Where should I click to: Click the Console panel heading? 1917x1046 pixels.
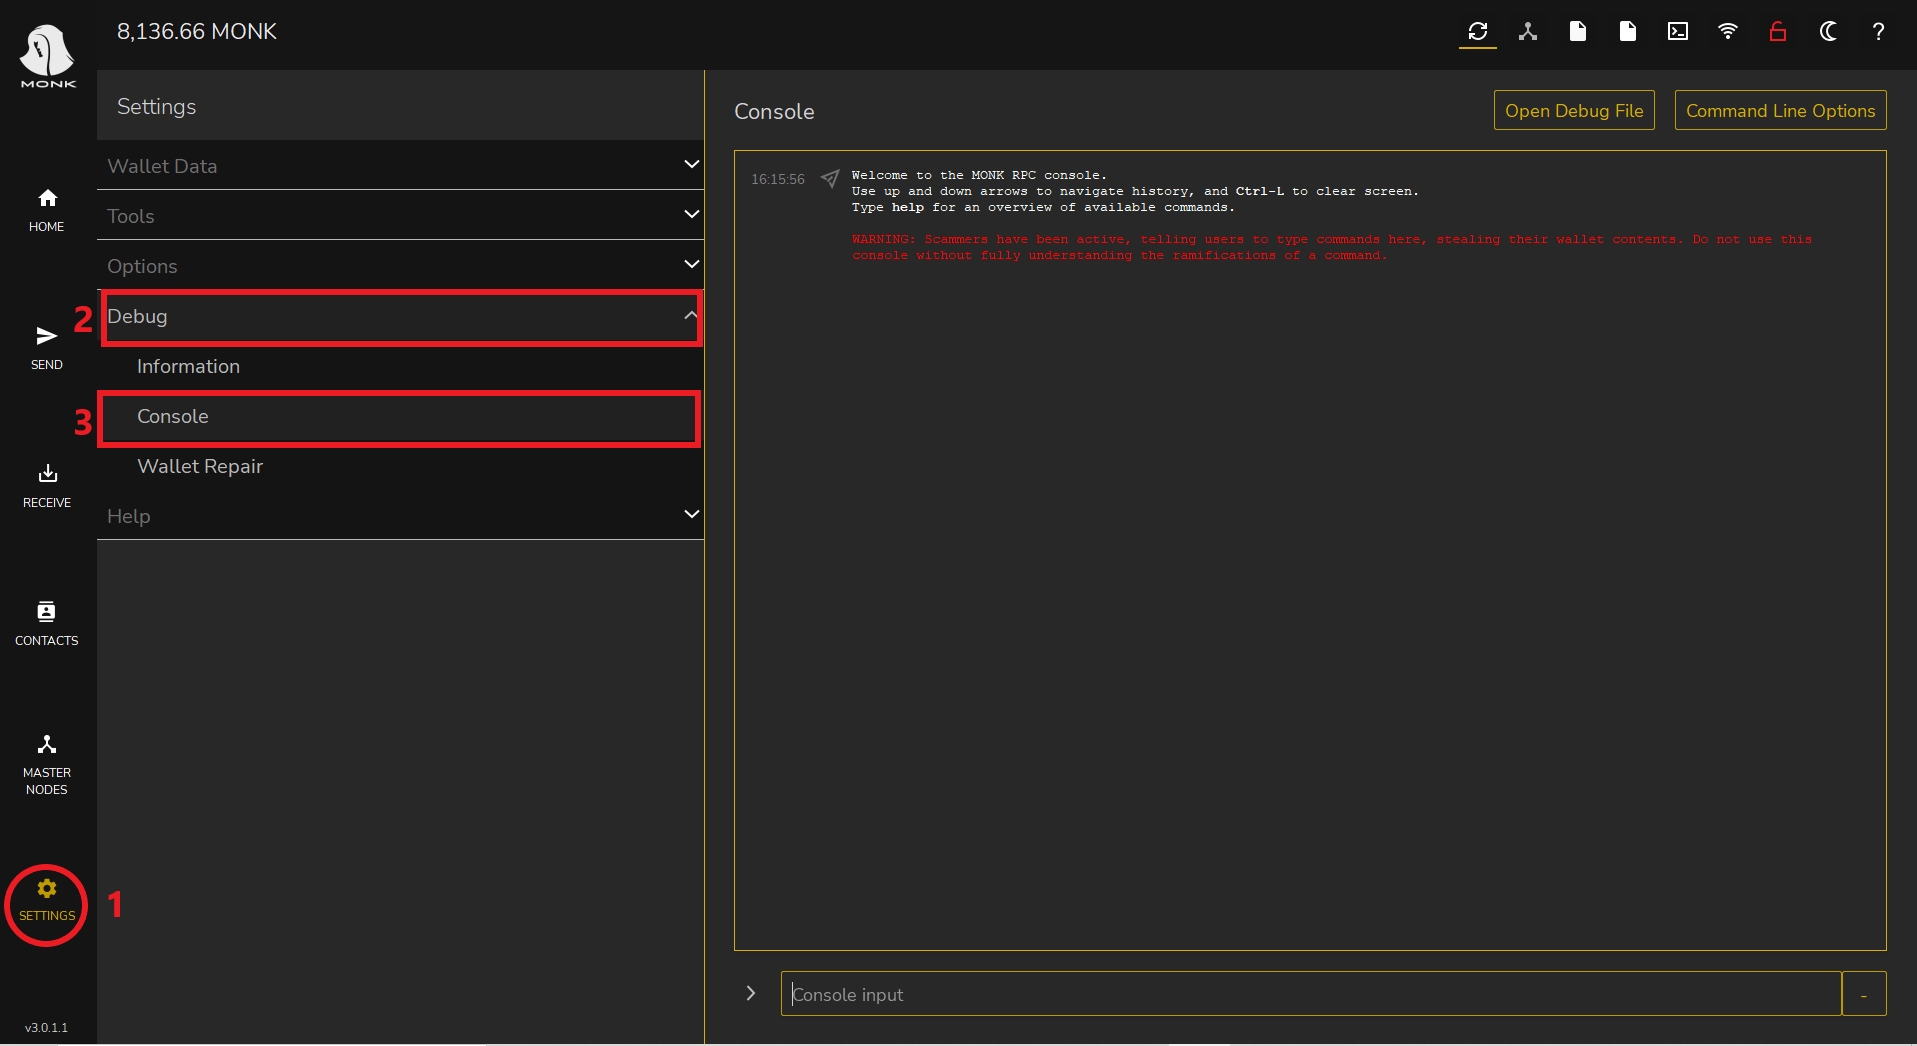point(774,112)
